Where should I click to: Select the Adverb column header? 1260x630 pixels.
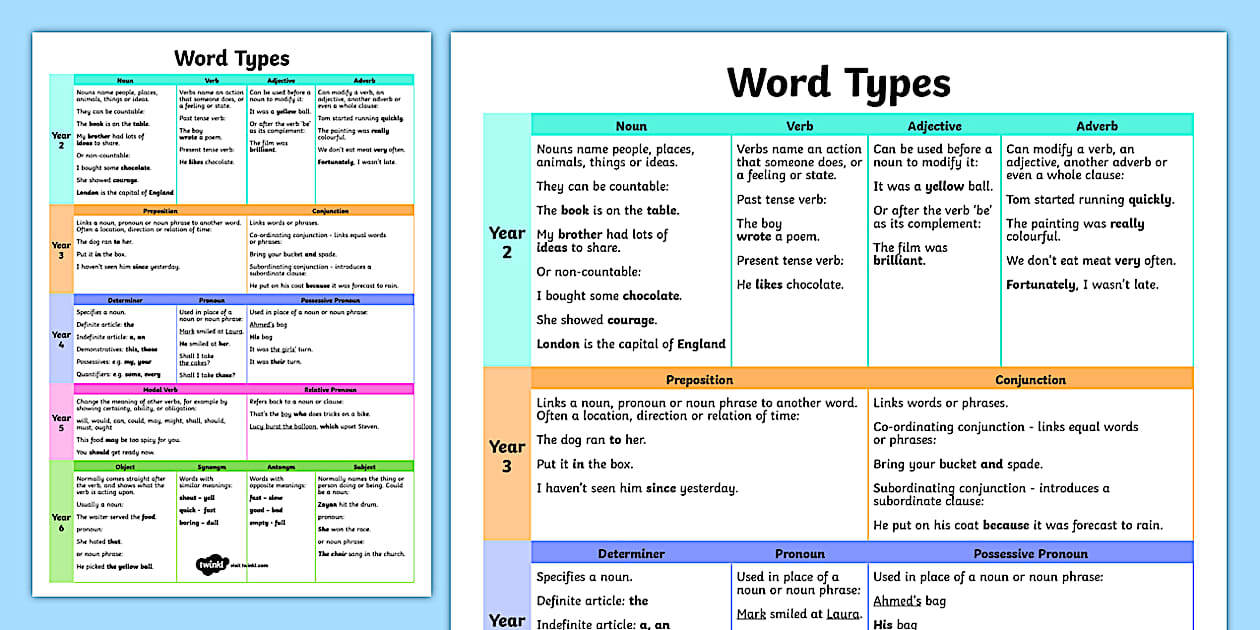[1097, 126]
